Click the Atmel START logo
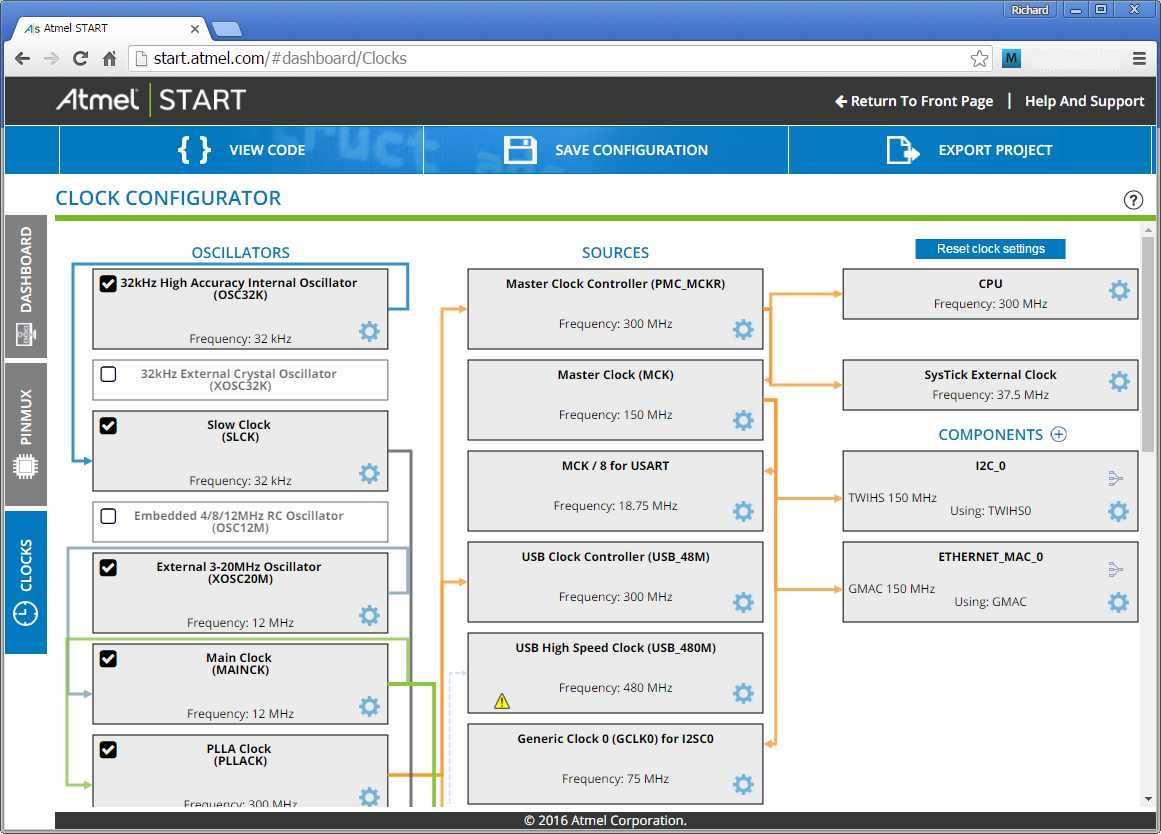Screen dimensions: 1161x834 [151, 100]
